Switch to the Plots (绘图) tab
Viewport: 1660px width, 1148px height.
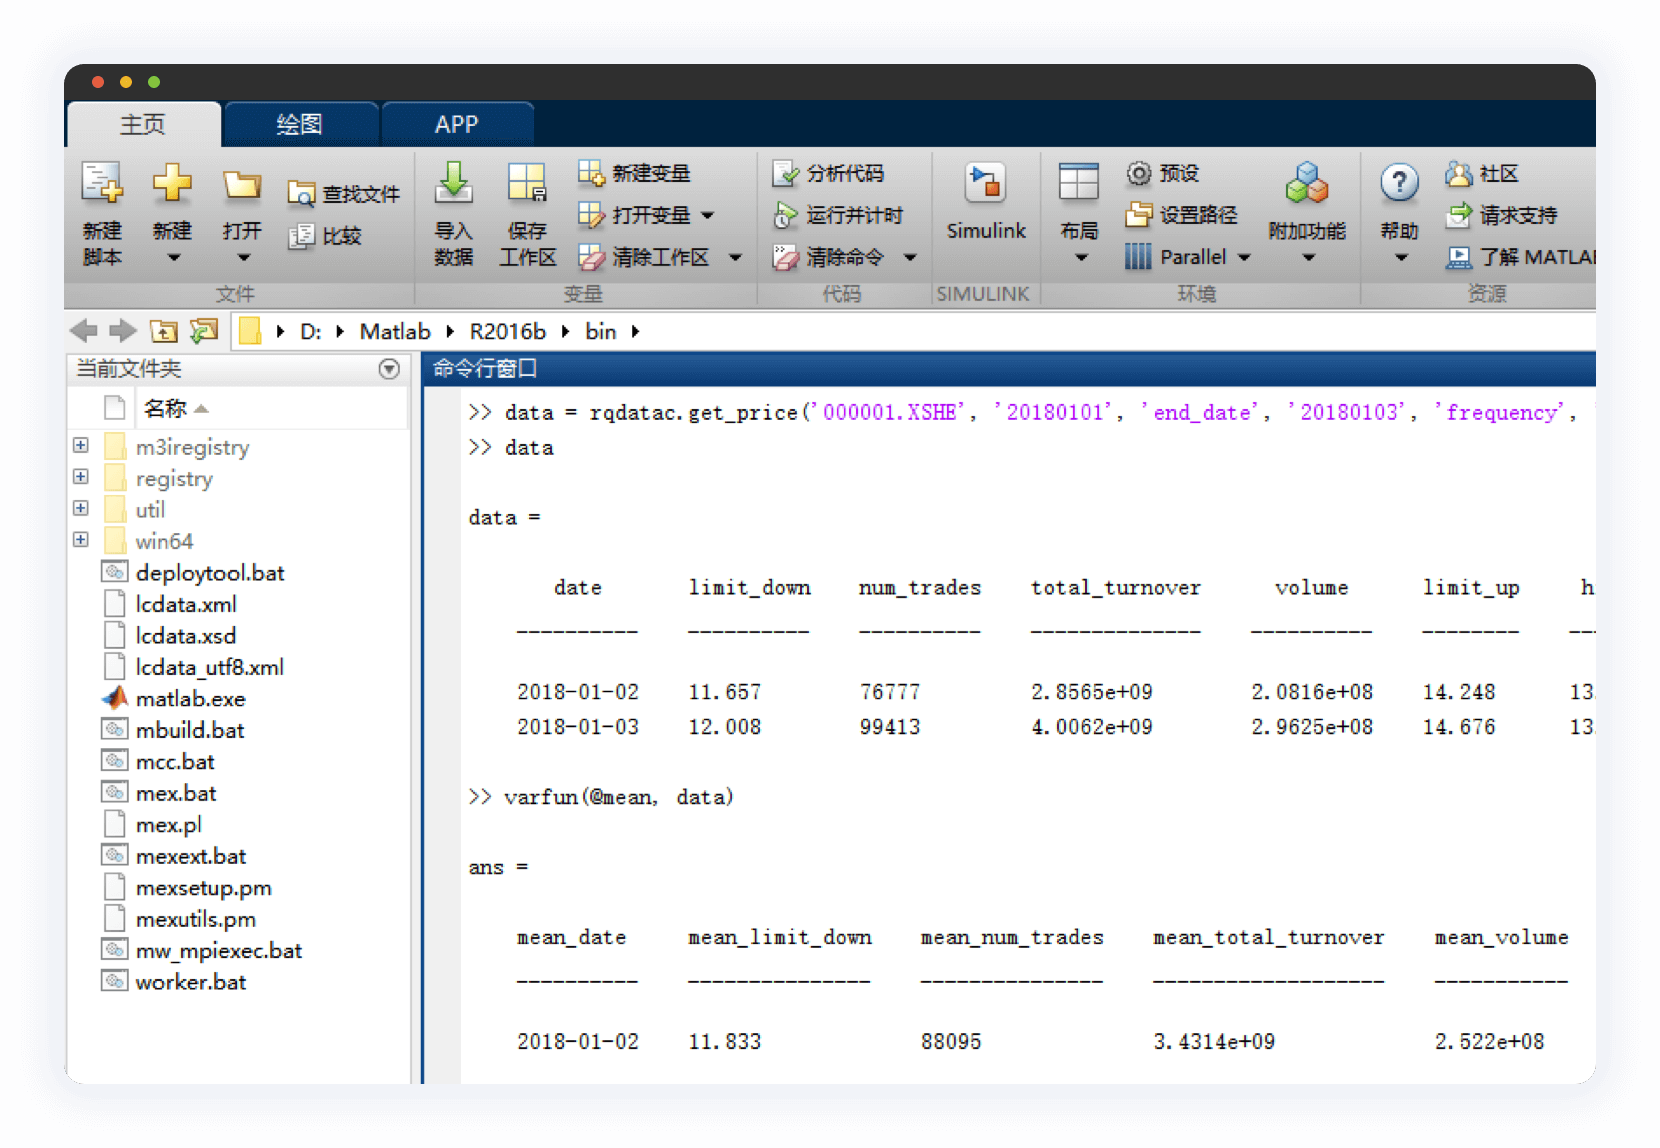(300, 124)
